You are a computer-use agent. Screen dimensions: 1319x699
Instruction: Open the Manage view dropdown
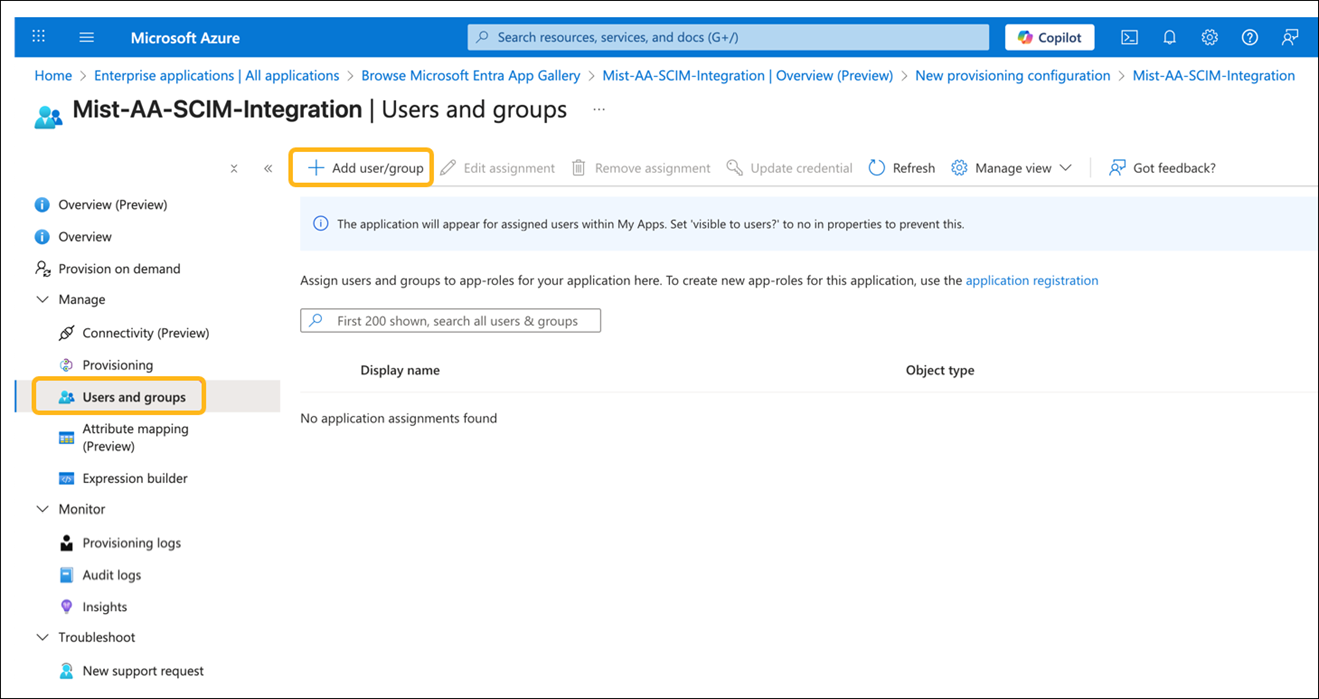click(x=1012, y=167)
